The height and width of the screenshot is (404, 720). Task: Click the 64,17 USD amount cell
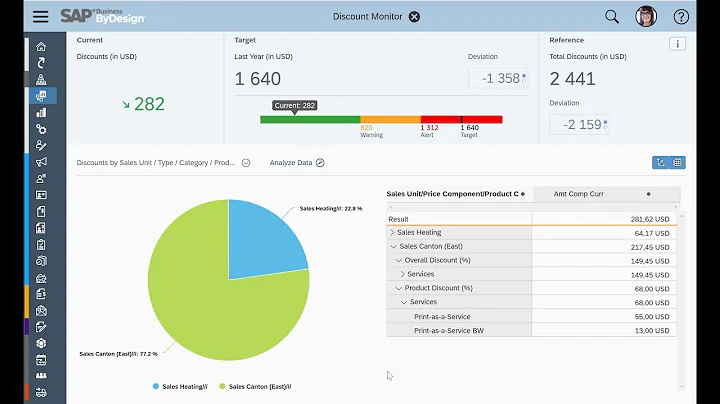coord(604,233)
